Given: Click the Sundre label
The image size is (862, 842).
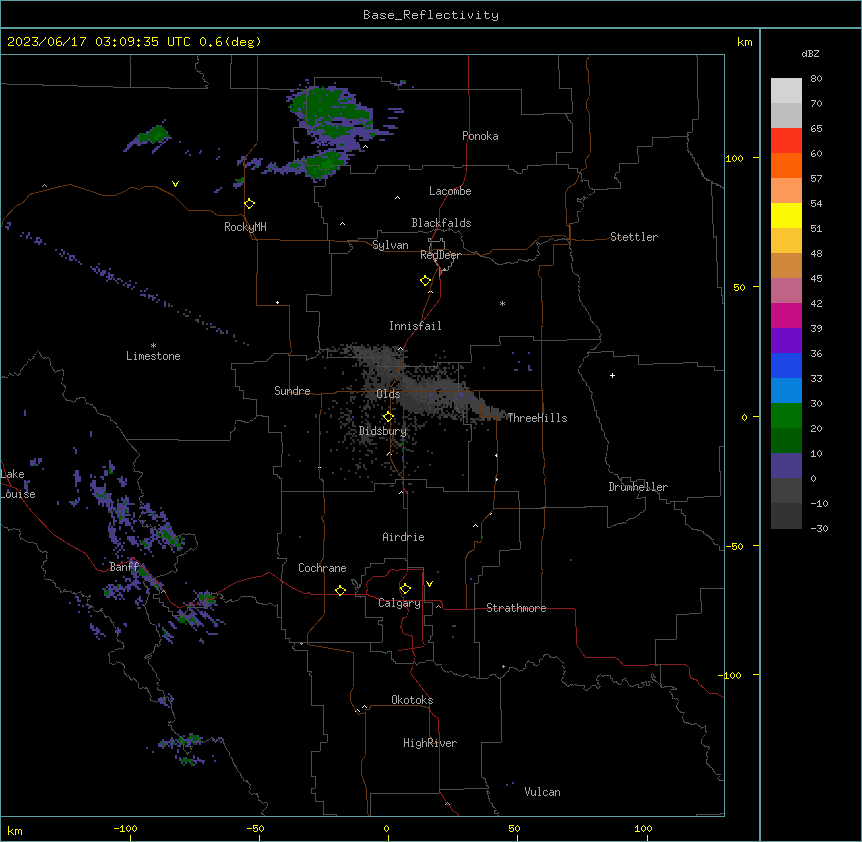Looking at the screenshot, I should click(x=292, y=391).
